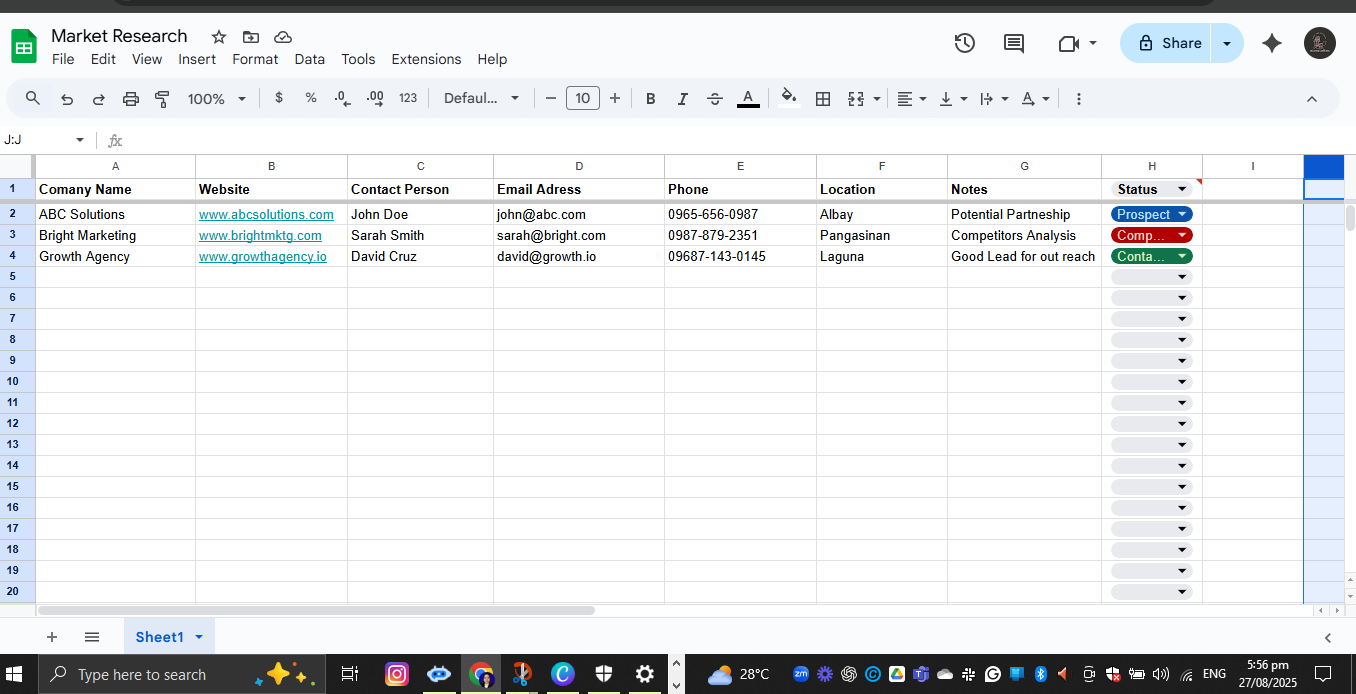Click the merge cells icon
The width and height of the screenshot is (1356, 694).
pyautogui.click(x=856, y=99)
